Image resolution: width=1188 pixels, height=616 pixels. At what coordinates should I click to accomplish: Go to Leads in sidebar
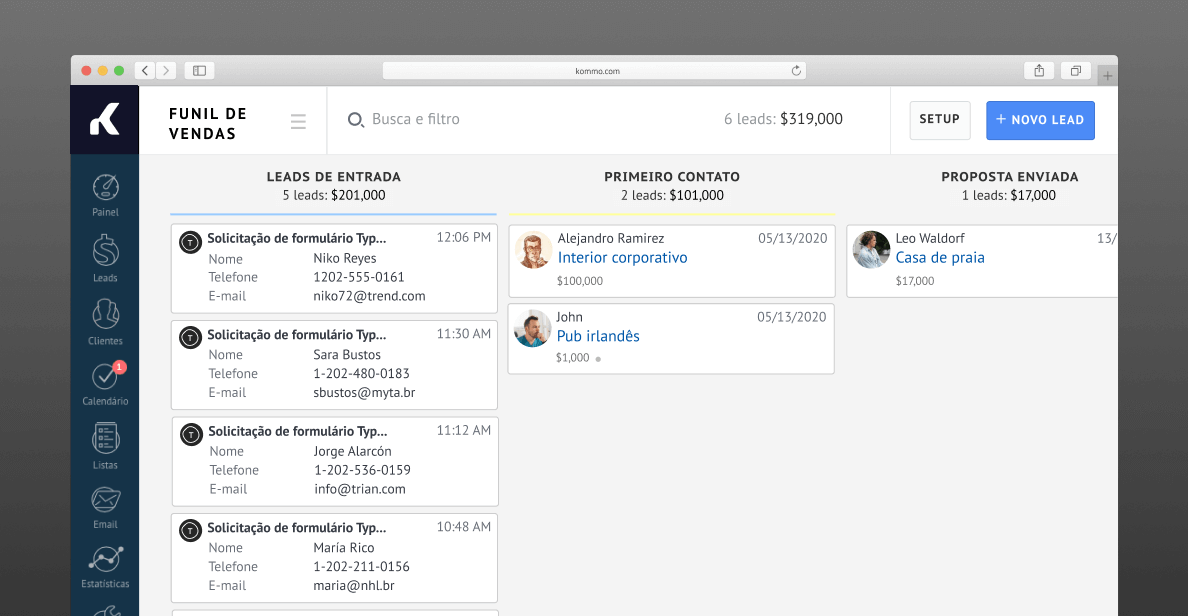point(105,257)
